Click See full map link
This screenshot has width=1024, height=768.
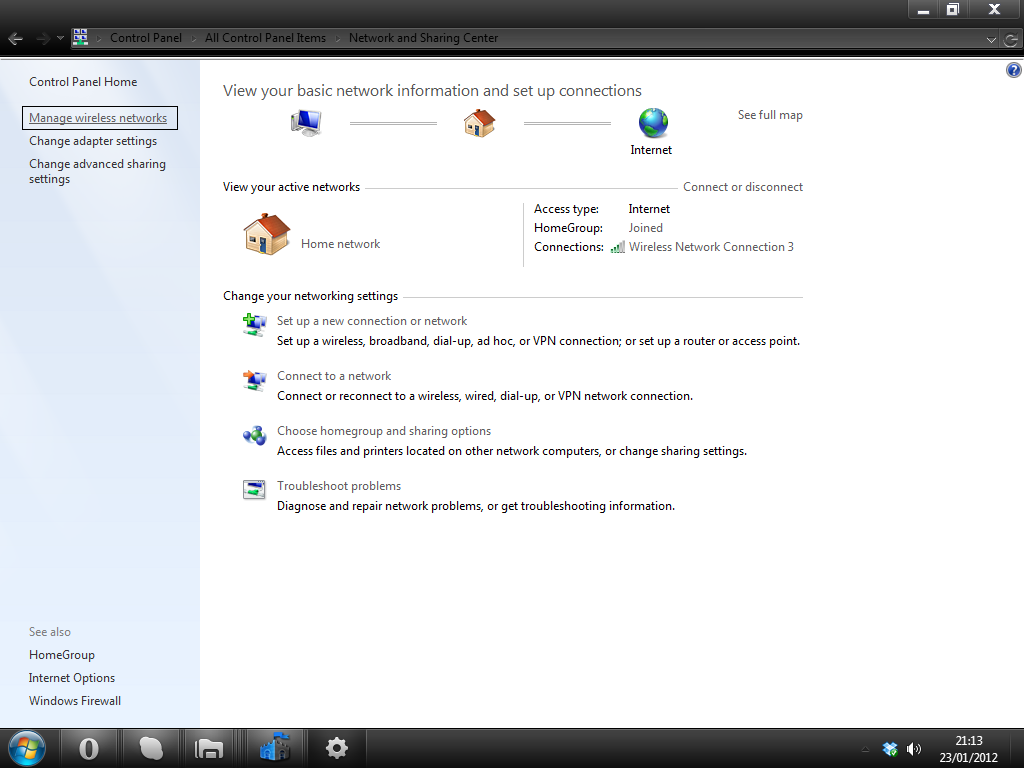coord(770,115)
